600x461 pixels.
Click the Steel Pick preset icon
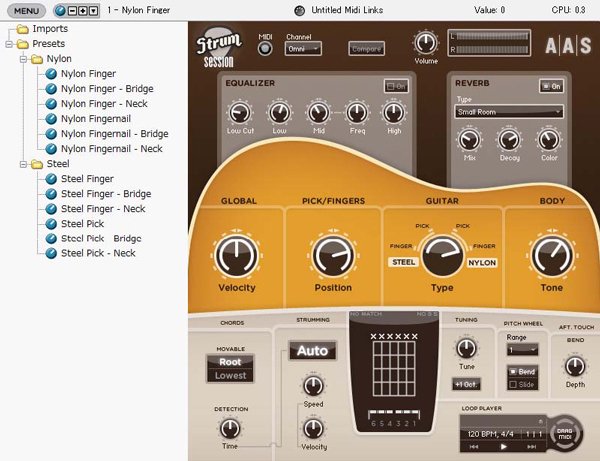point(51,224)
